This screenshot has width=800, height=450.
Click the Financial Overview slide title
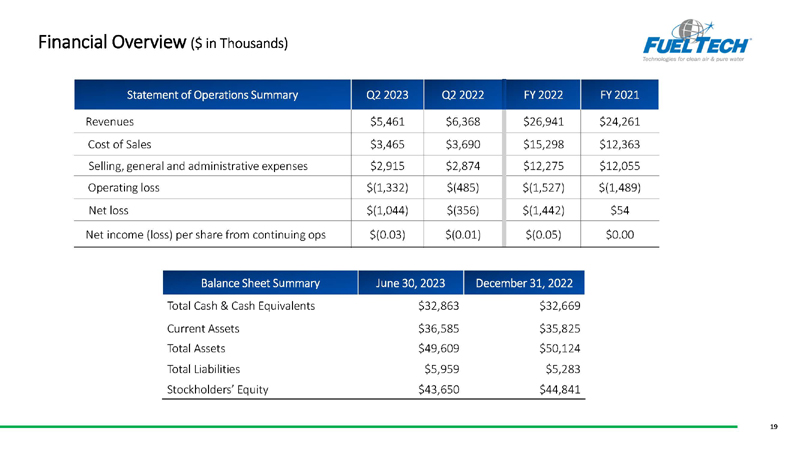tap(163, 42)
